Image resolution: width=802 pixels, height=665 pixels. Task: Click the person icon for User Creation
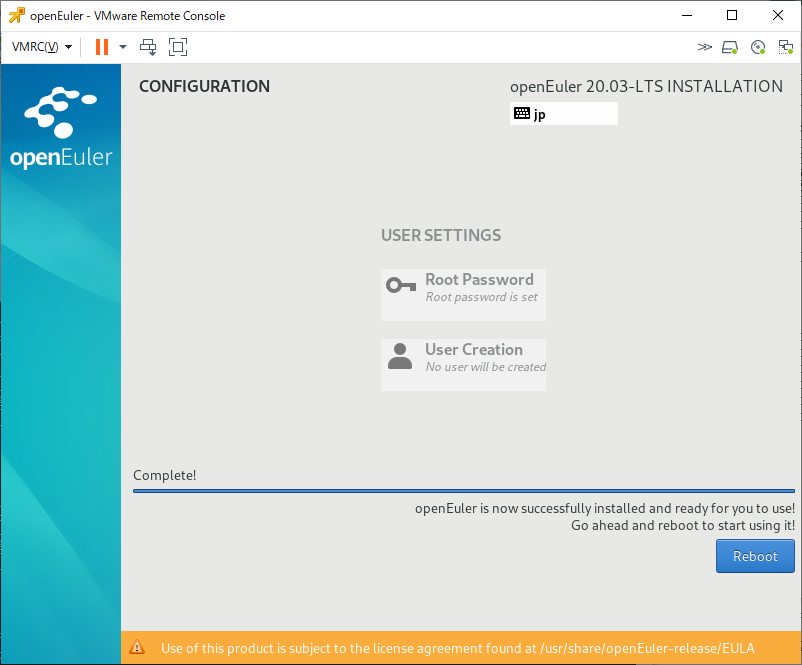[400, 356]
